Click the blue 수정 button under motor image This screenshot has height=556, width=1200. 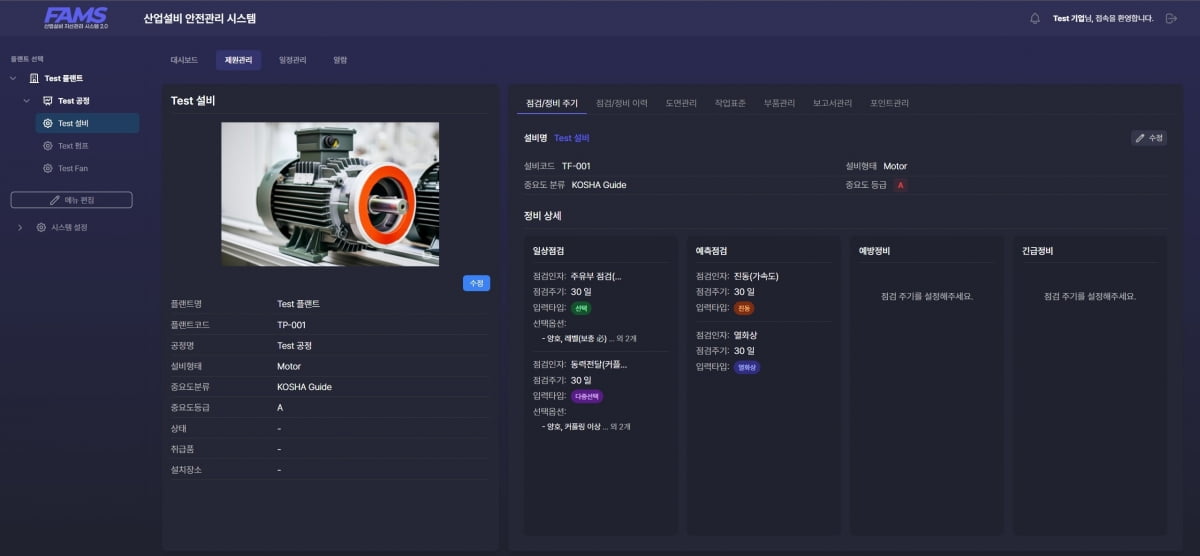[476, 283]
